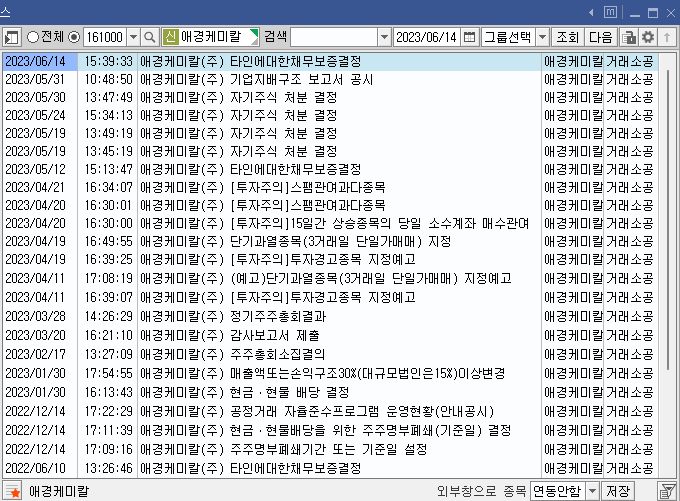Select the 13:45:19 자기주식 처분 결정 row
The width and height of the screenshot is (680, 501).
point(330,151)
